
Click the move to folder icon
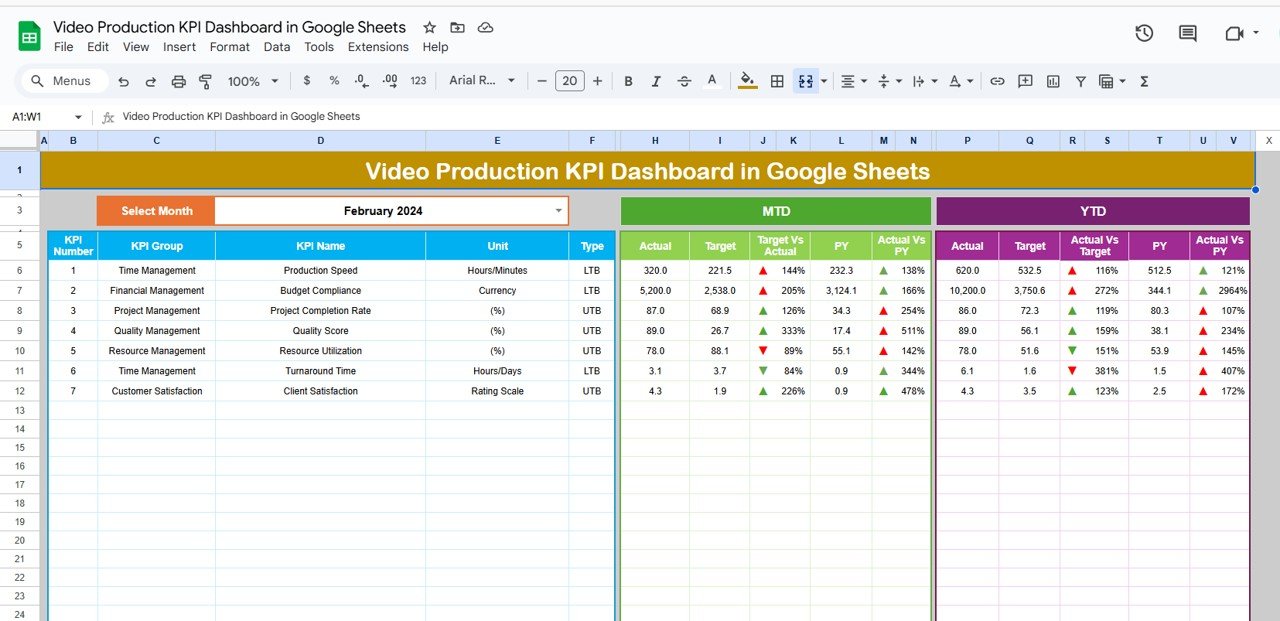[457, 27]
